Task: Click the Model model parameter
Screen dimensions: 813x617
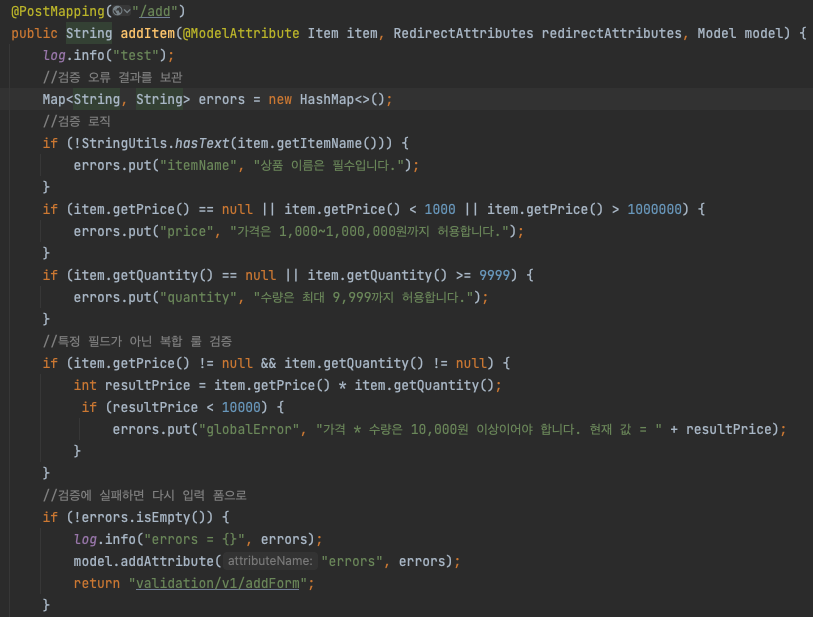Action: click(740, 33)
